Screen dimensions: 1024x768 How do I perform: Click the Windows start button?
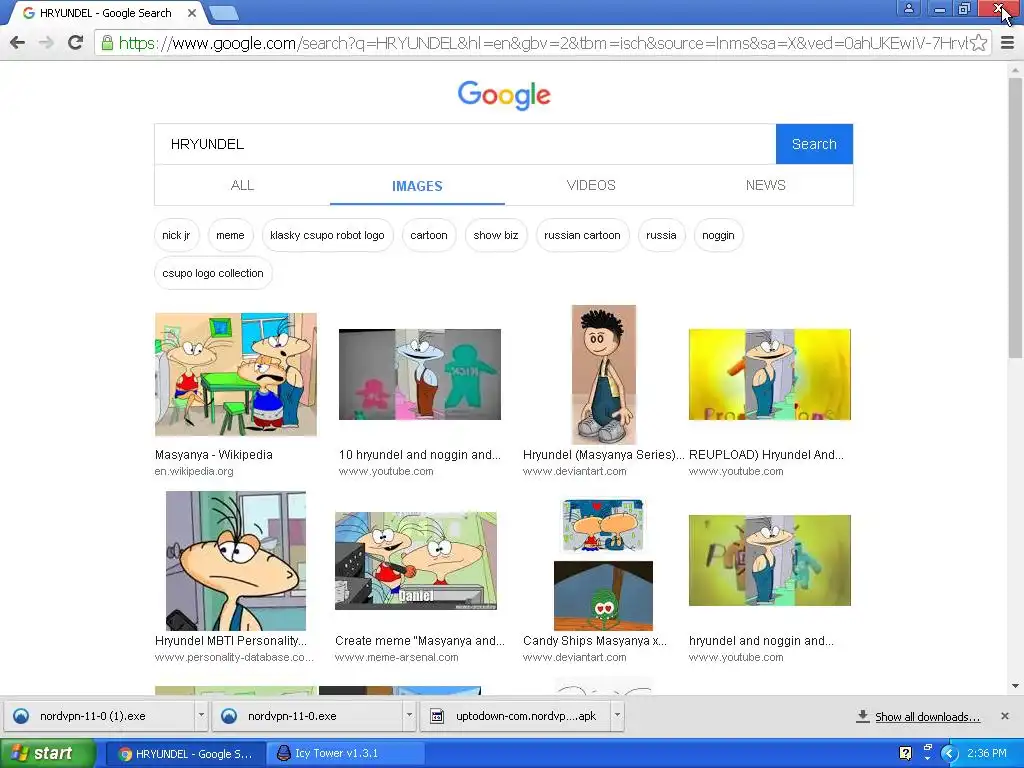coord(47,754)
